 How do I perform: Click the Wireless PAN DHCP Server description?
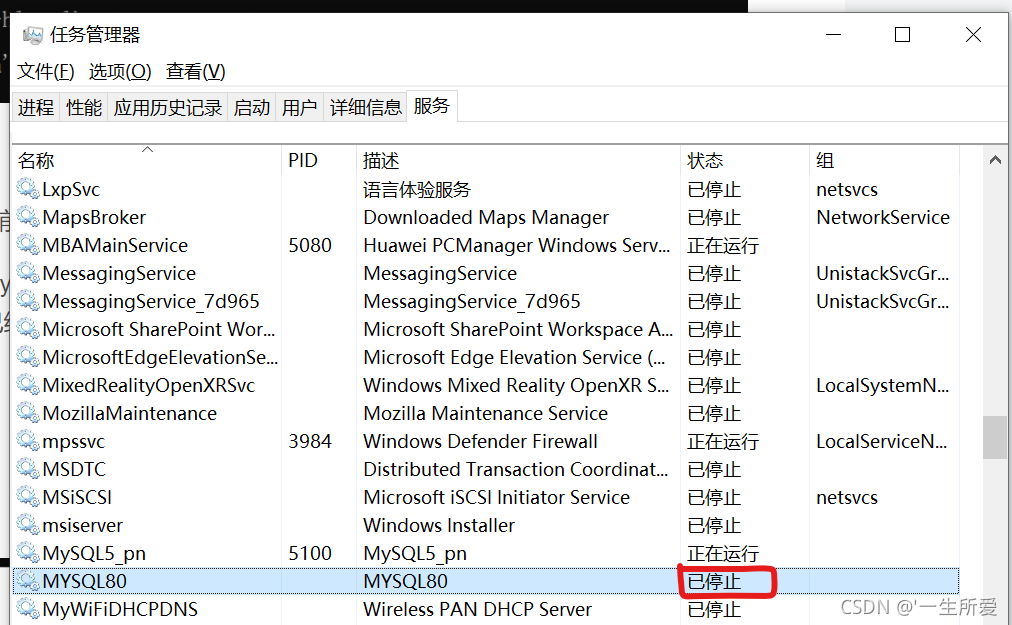477,609
